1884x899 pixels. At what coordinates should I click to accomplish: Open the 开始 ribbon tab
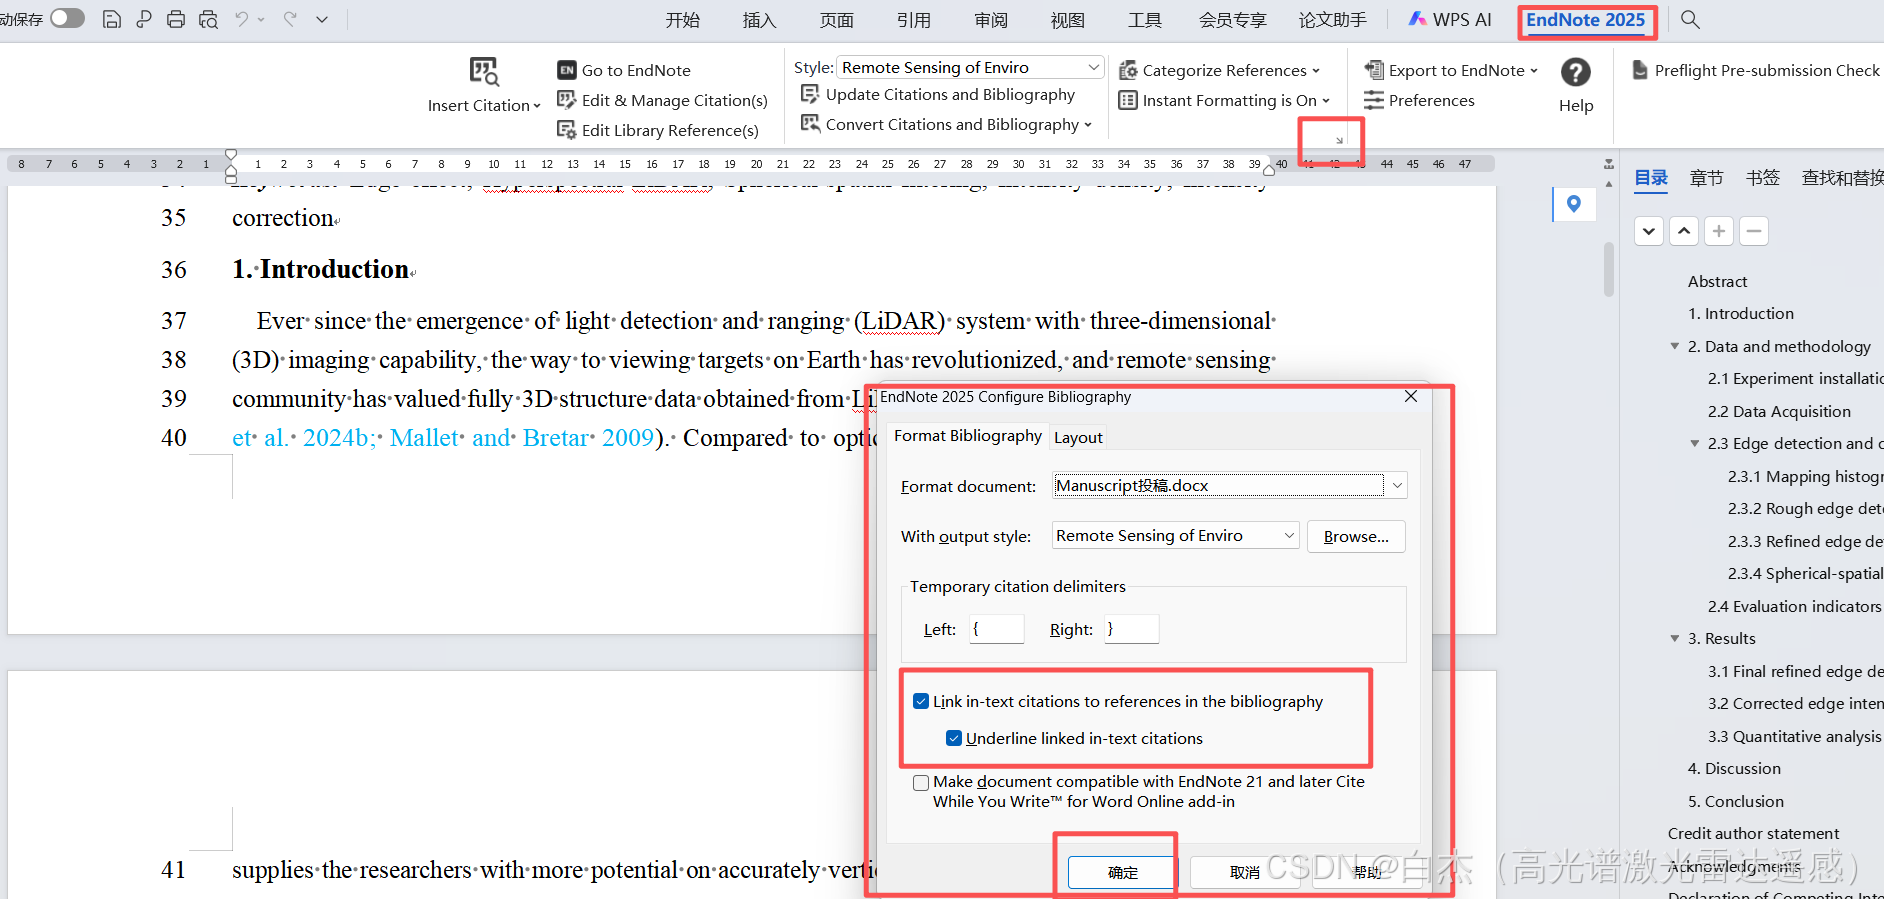pos(683,20)
